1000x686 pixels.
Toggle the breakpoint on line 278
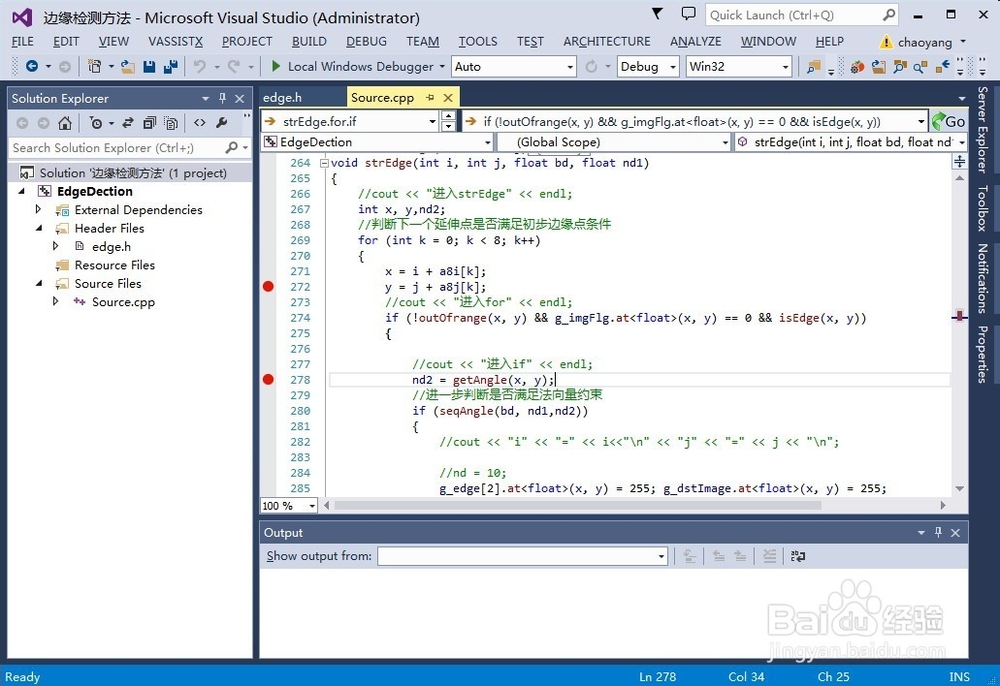click(268, 380)
